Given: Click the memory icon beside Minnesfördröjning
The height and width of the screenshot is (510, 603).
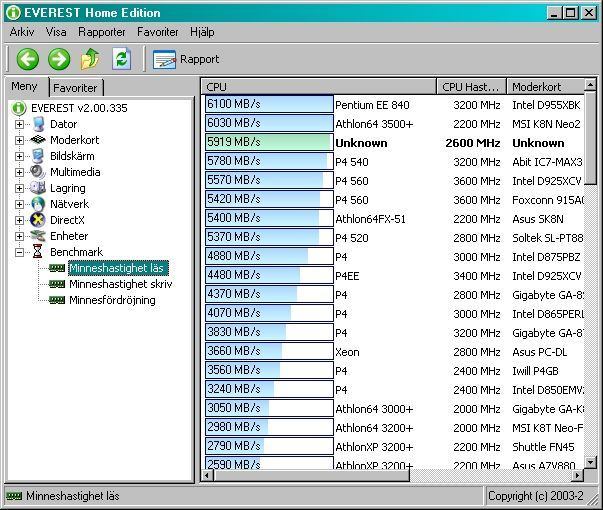Looking at the screenshot, I should click(x=57, y=300).
